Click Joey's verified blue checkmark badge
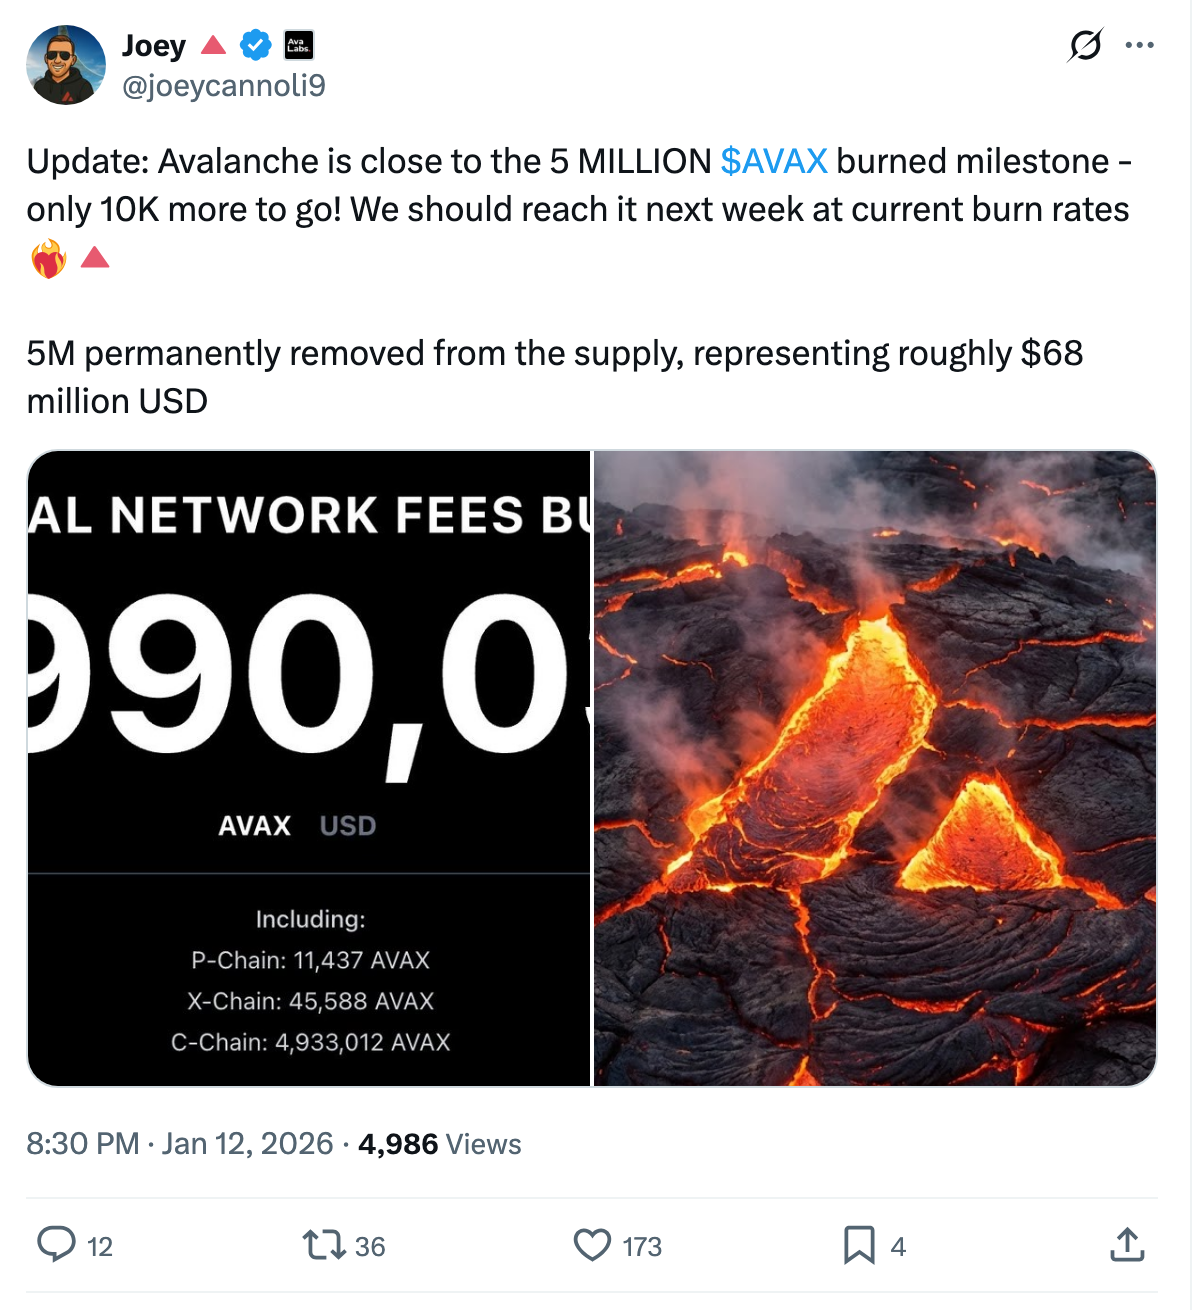1194x1310 pixels. point(253,45)
